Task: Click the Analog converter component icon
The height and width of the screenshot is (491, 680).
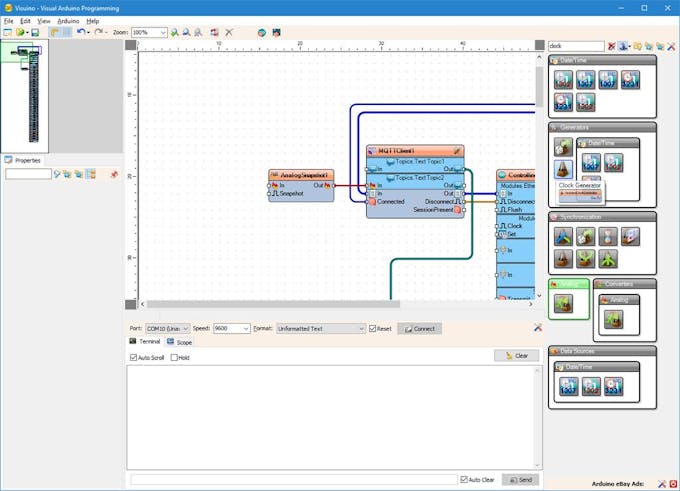Action: [614, 319]
